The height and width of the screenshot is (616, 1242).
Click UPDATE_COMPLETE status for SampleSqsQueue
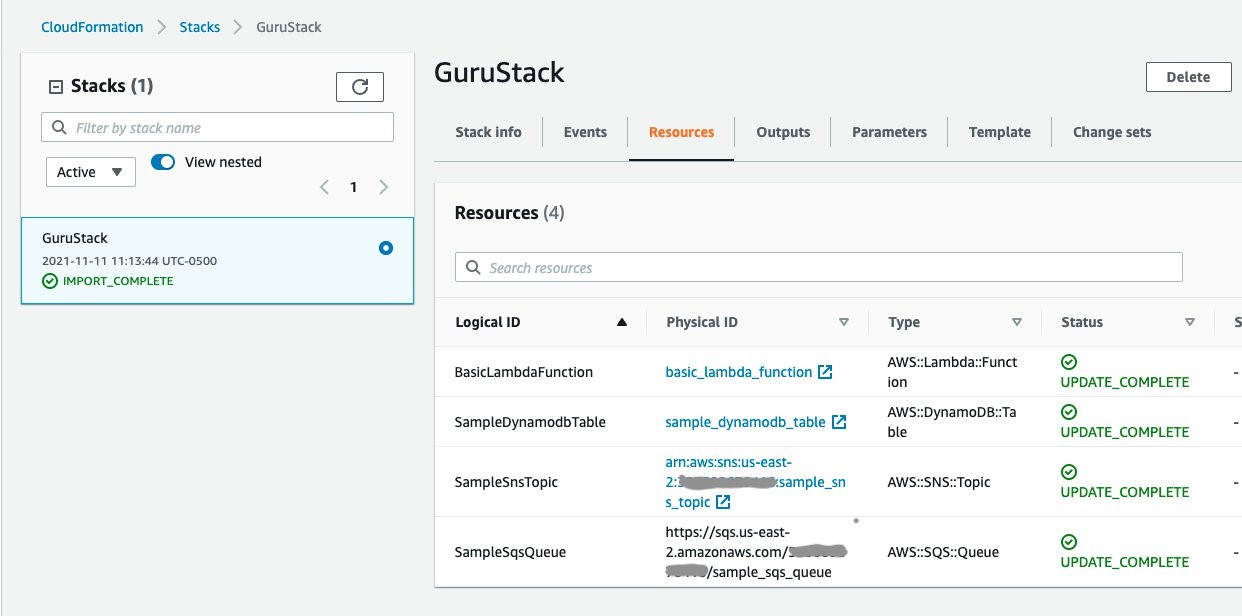[x=1125, y=562]
